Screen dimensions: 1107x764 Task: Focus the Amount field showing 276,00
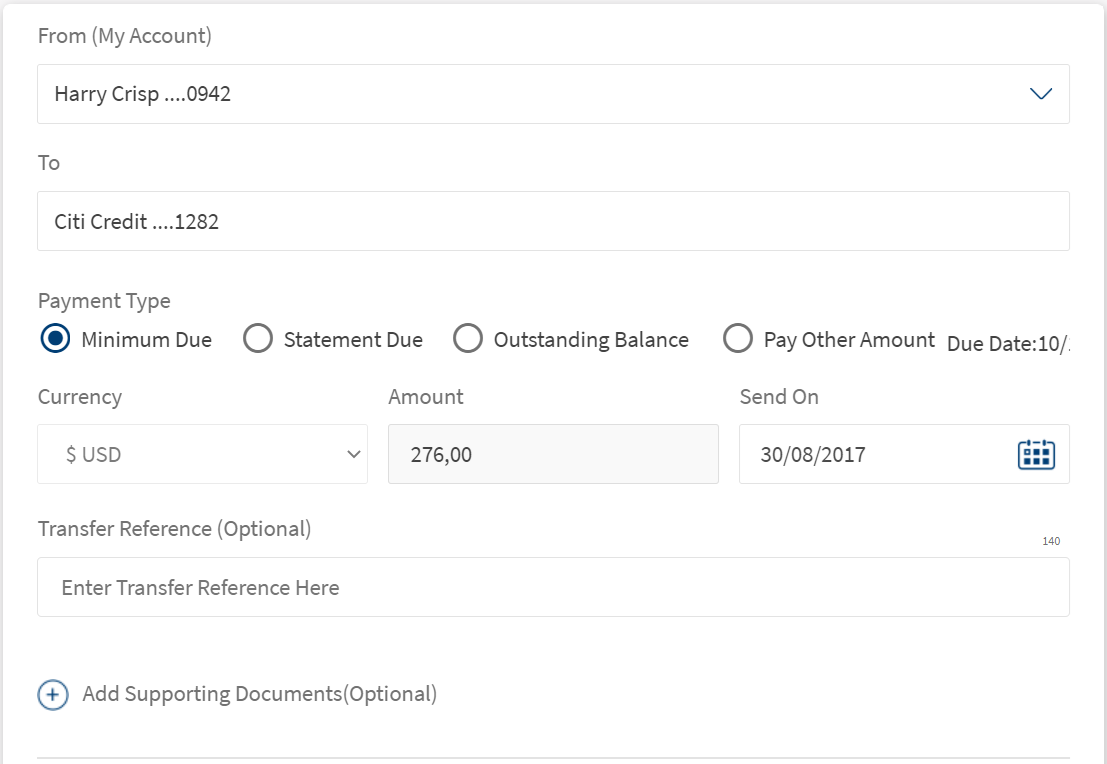[x=553, y=454]
